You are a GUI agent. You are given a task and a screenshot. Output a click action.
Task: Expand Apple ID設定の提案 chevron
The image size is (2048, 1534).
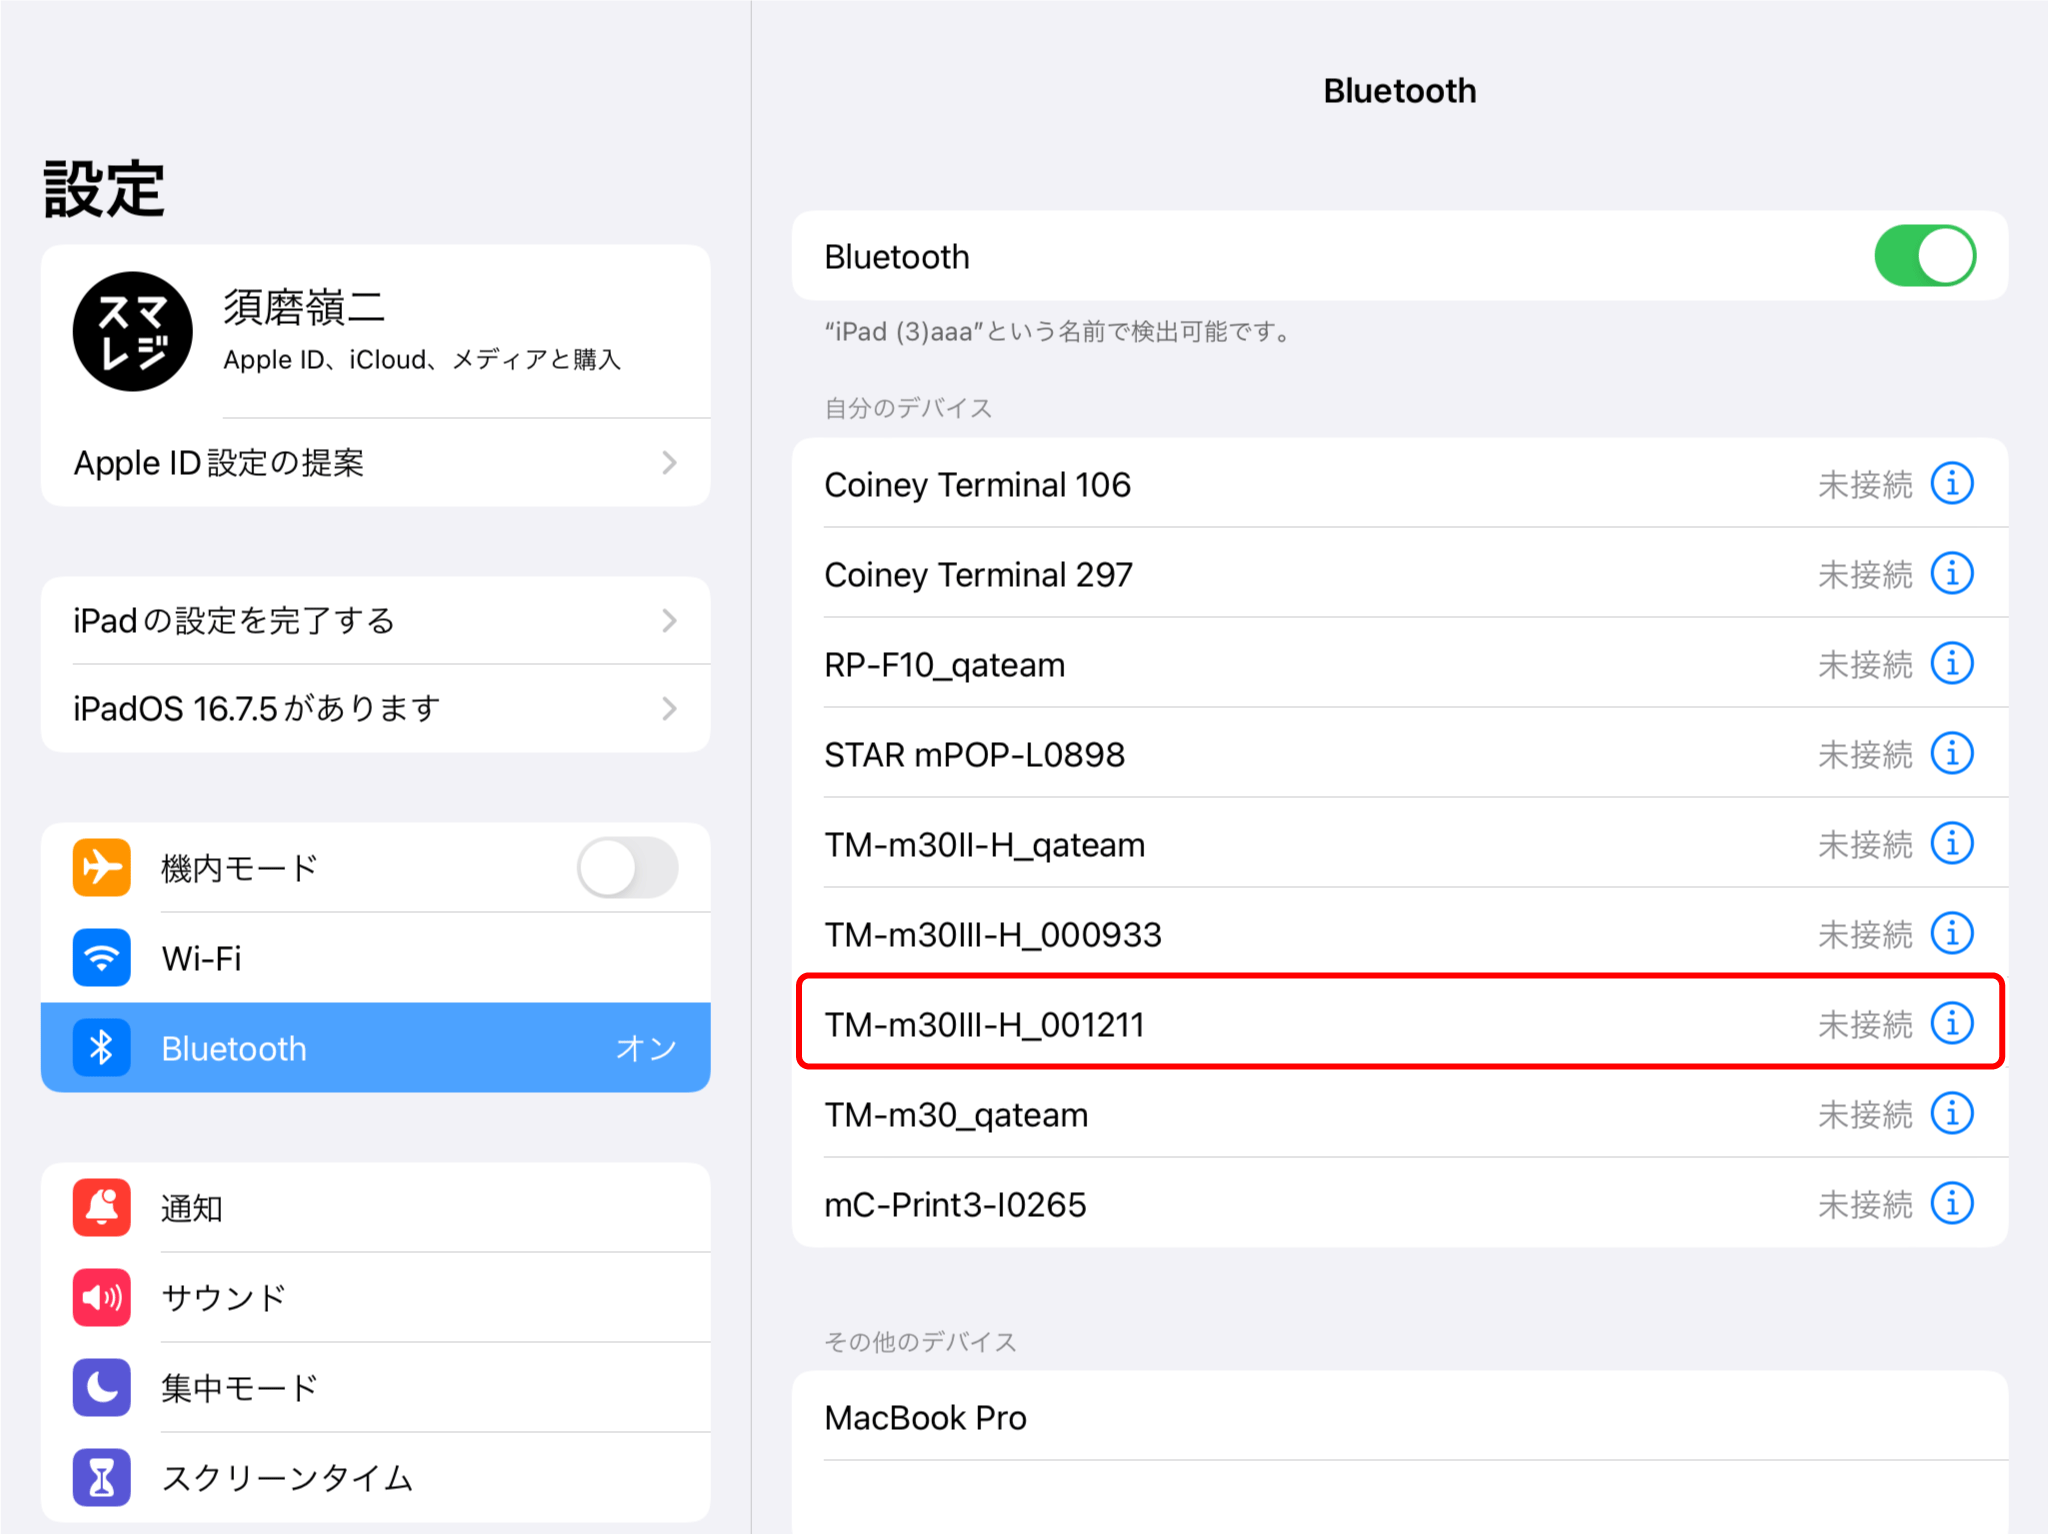click(669, 463)
